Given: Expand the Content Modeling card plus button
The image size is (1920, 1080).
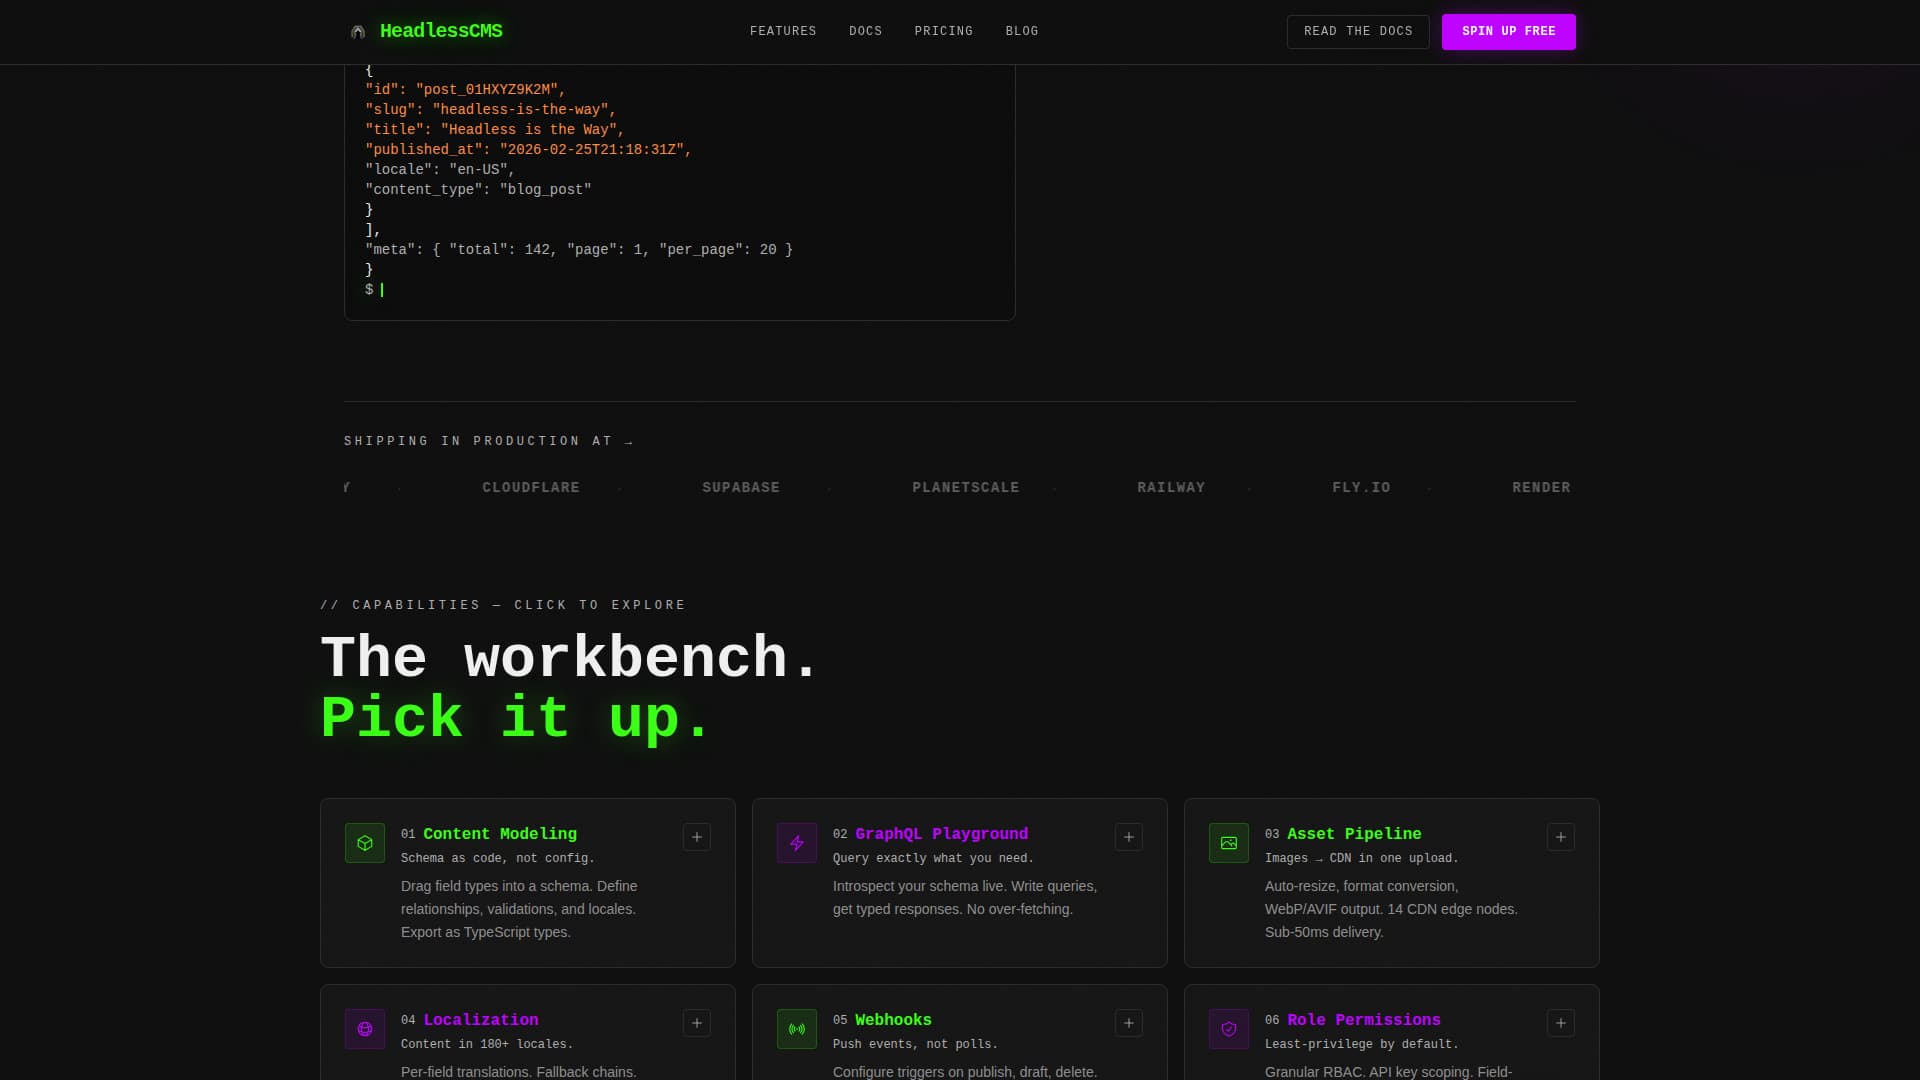Looking at the screenshot, I should pyautogui.click(x=697, y=837).
